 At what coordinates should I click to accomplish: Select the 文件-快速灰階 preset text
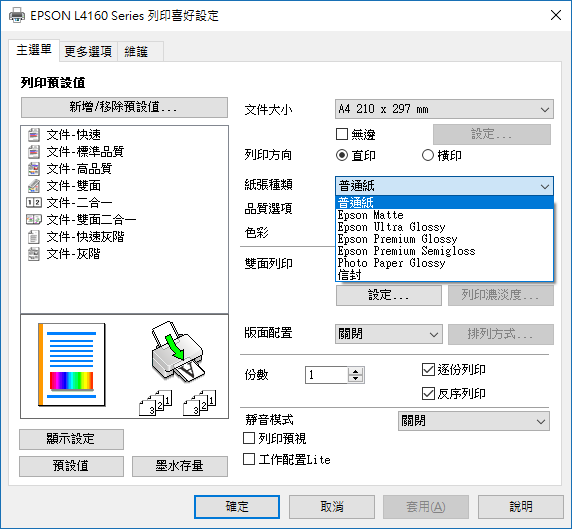click(x=85, y=237)
